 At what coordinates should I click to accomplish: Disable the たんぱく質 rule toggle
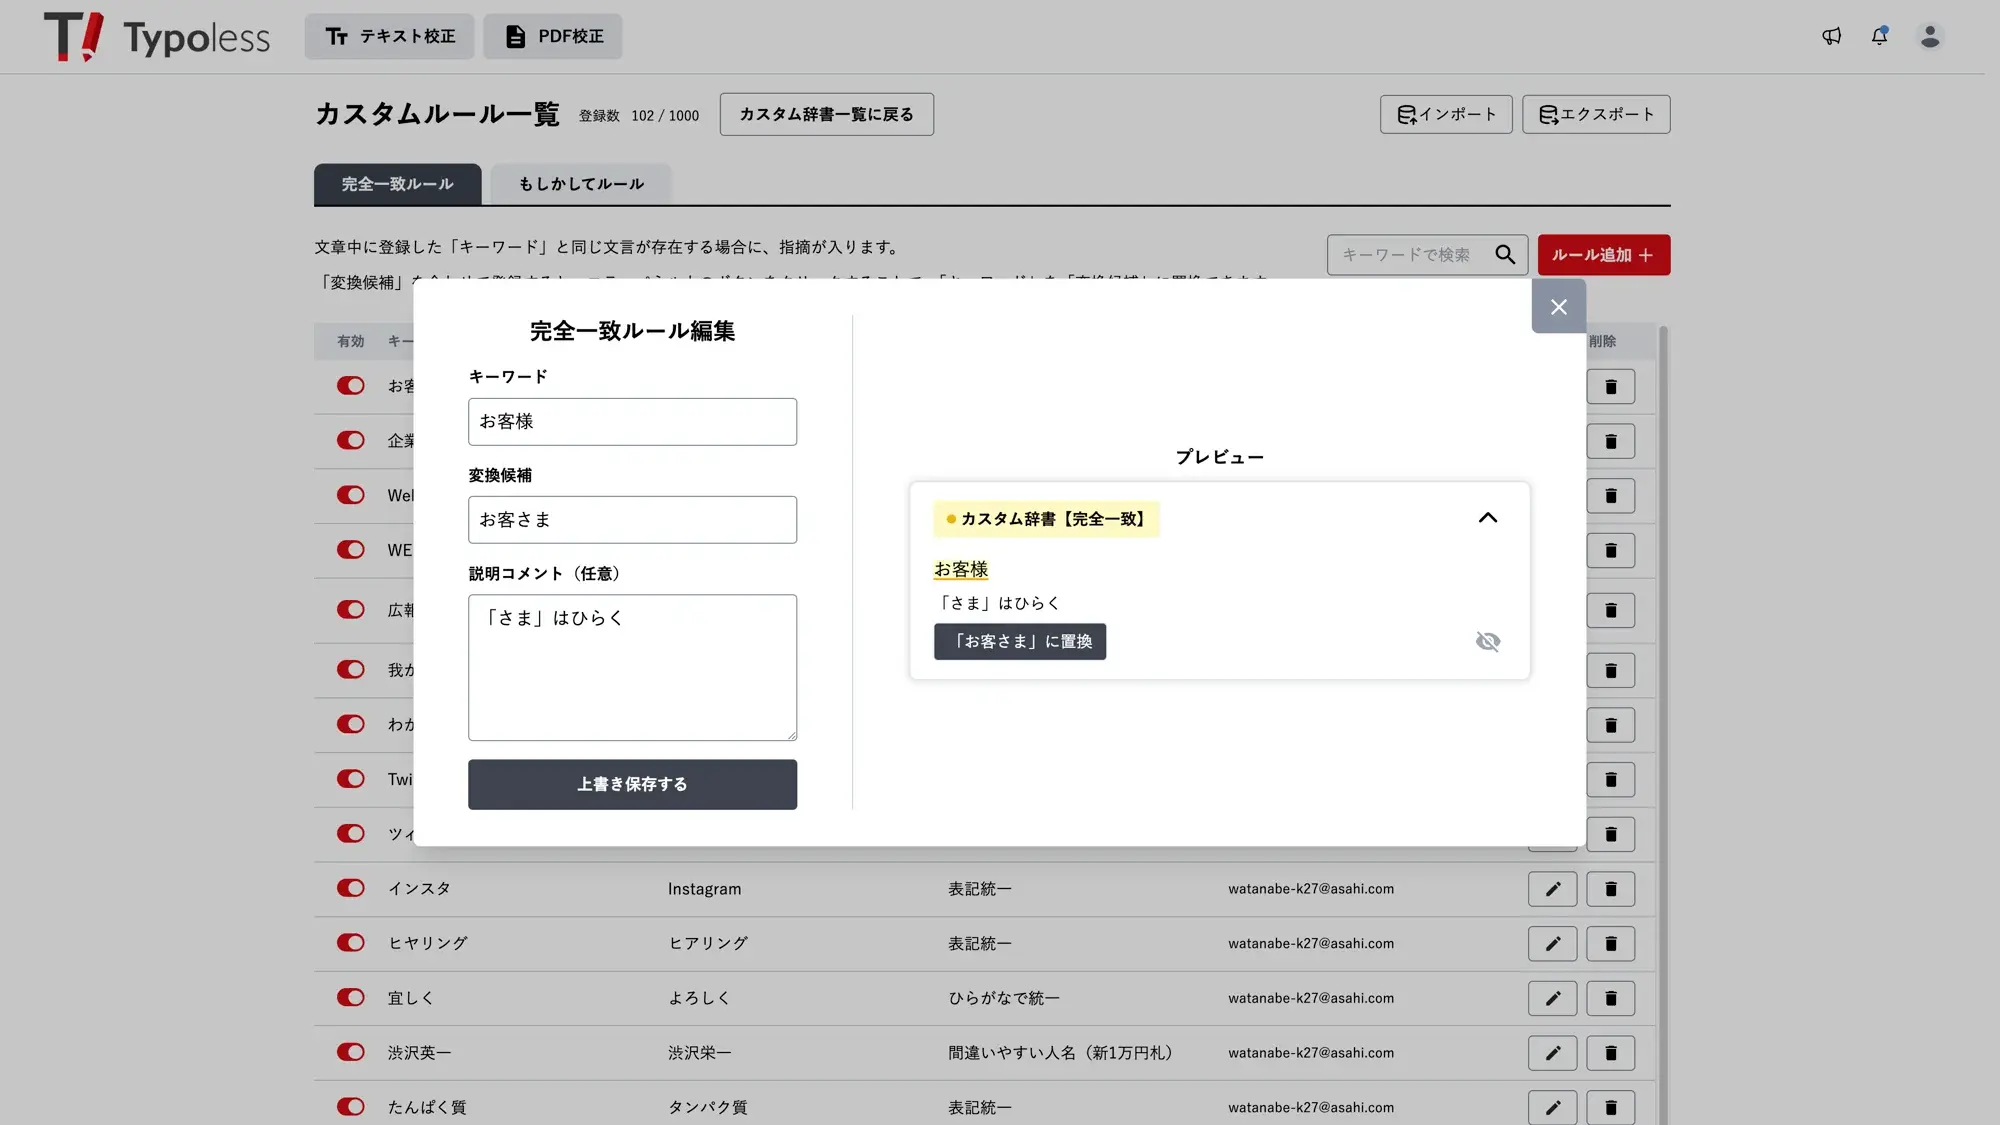[x=351, y=1107]
